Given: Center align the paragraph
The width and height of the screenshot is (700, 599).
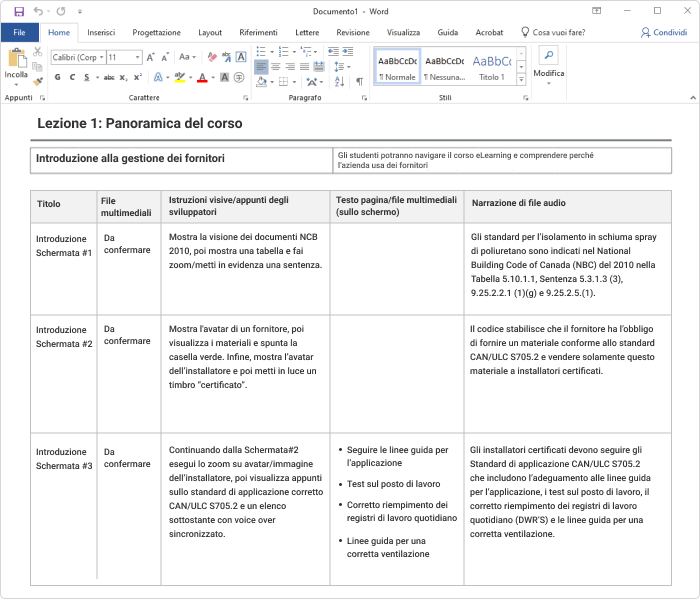Looking at the screenshot, I should [276, 67].
